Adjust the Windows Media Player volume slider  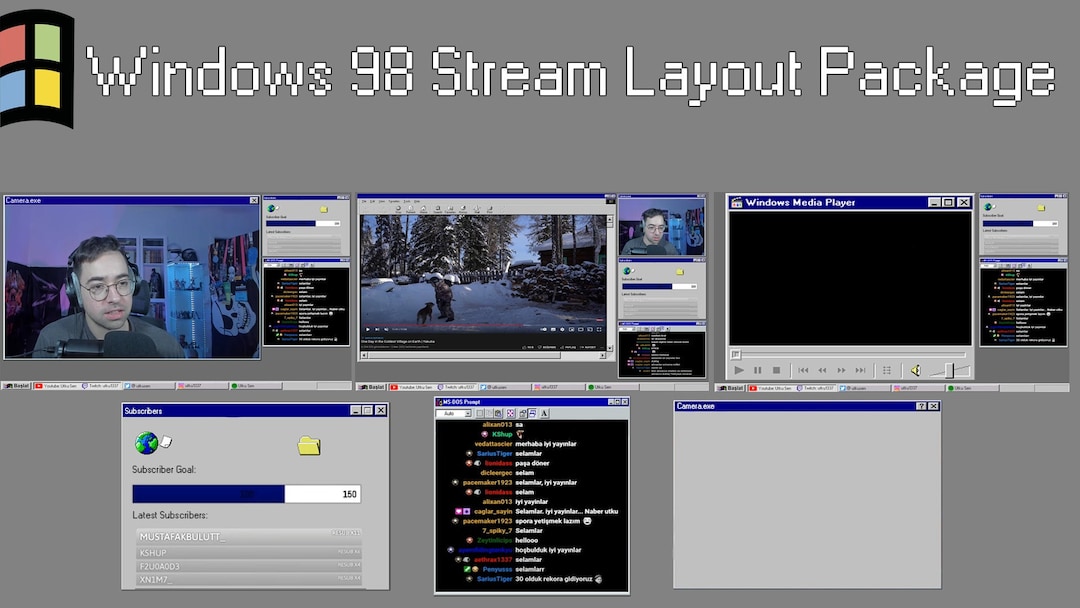pos(950,370)
